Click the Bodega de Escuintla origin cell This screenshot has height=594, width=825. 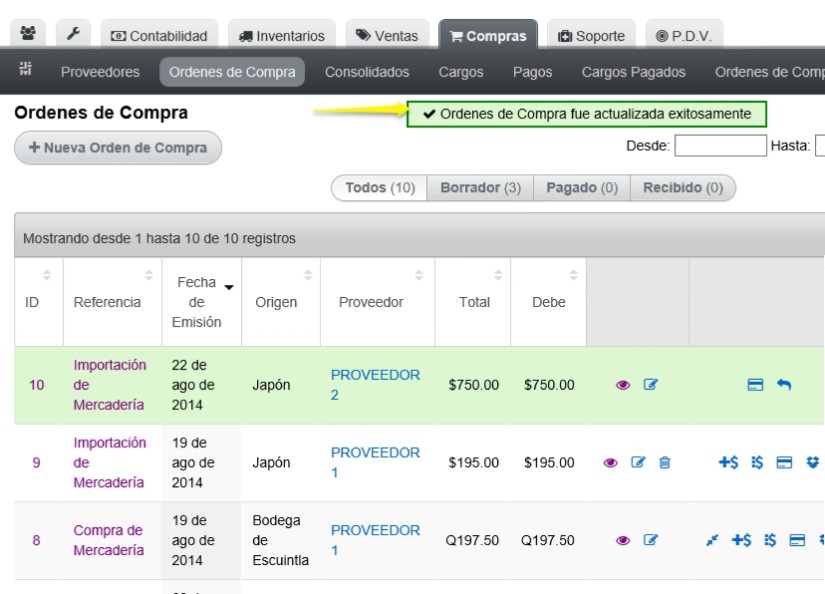(280, 540)
